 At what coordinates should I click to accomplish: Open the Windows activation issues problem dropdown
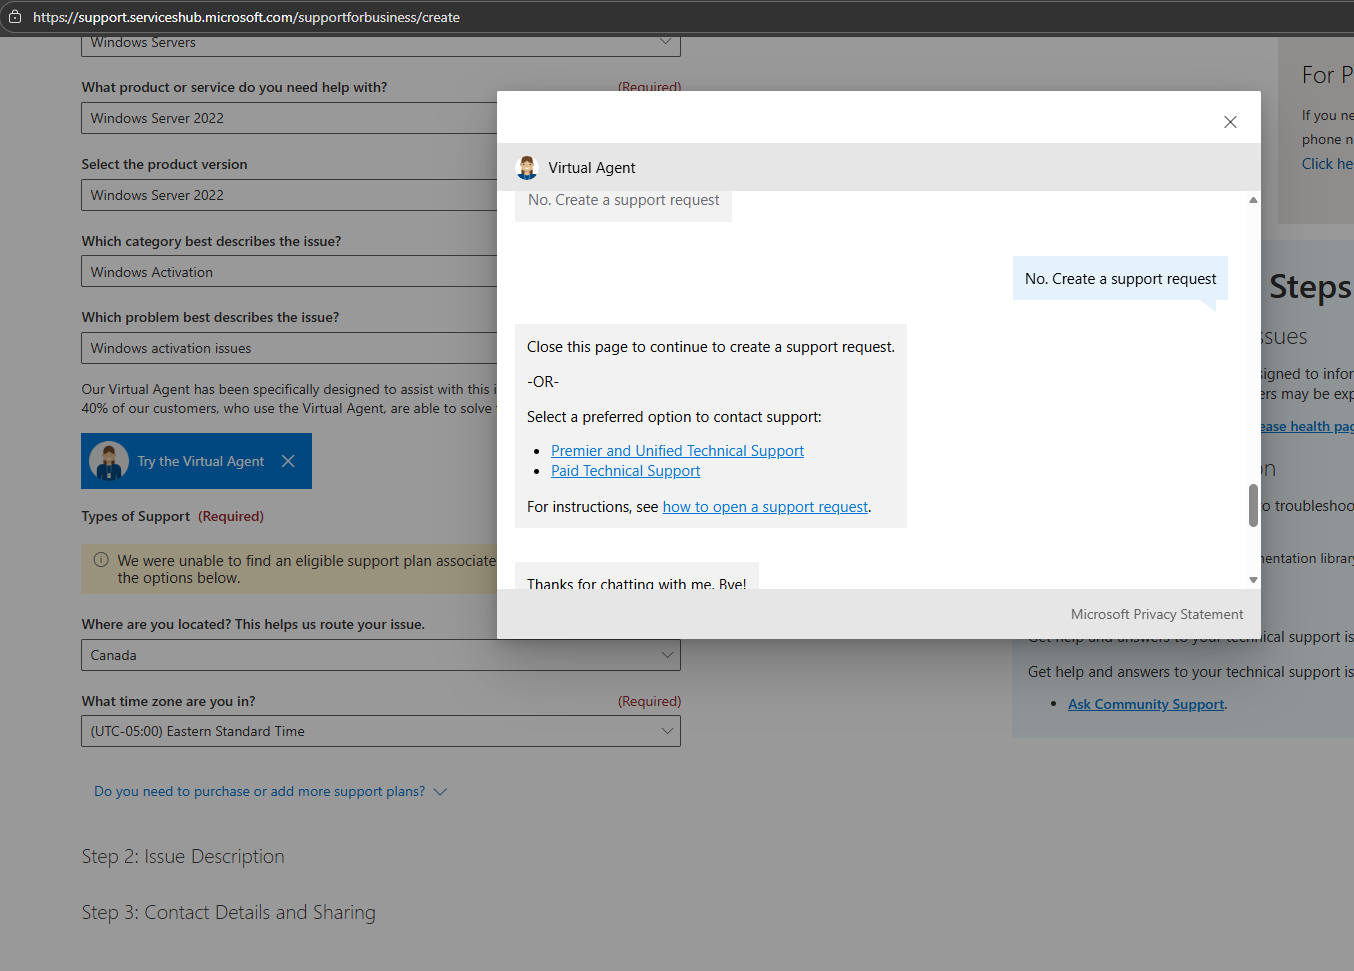click(x=289, y=348)
